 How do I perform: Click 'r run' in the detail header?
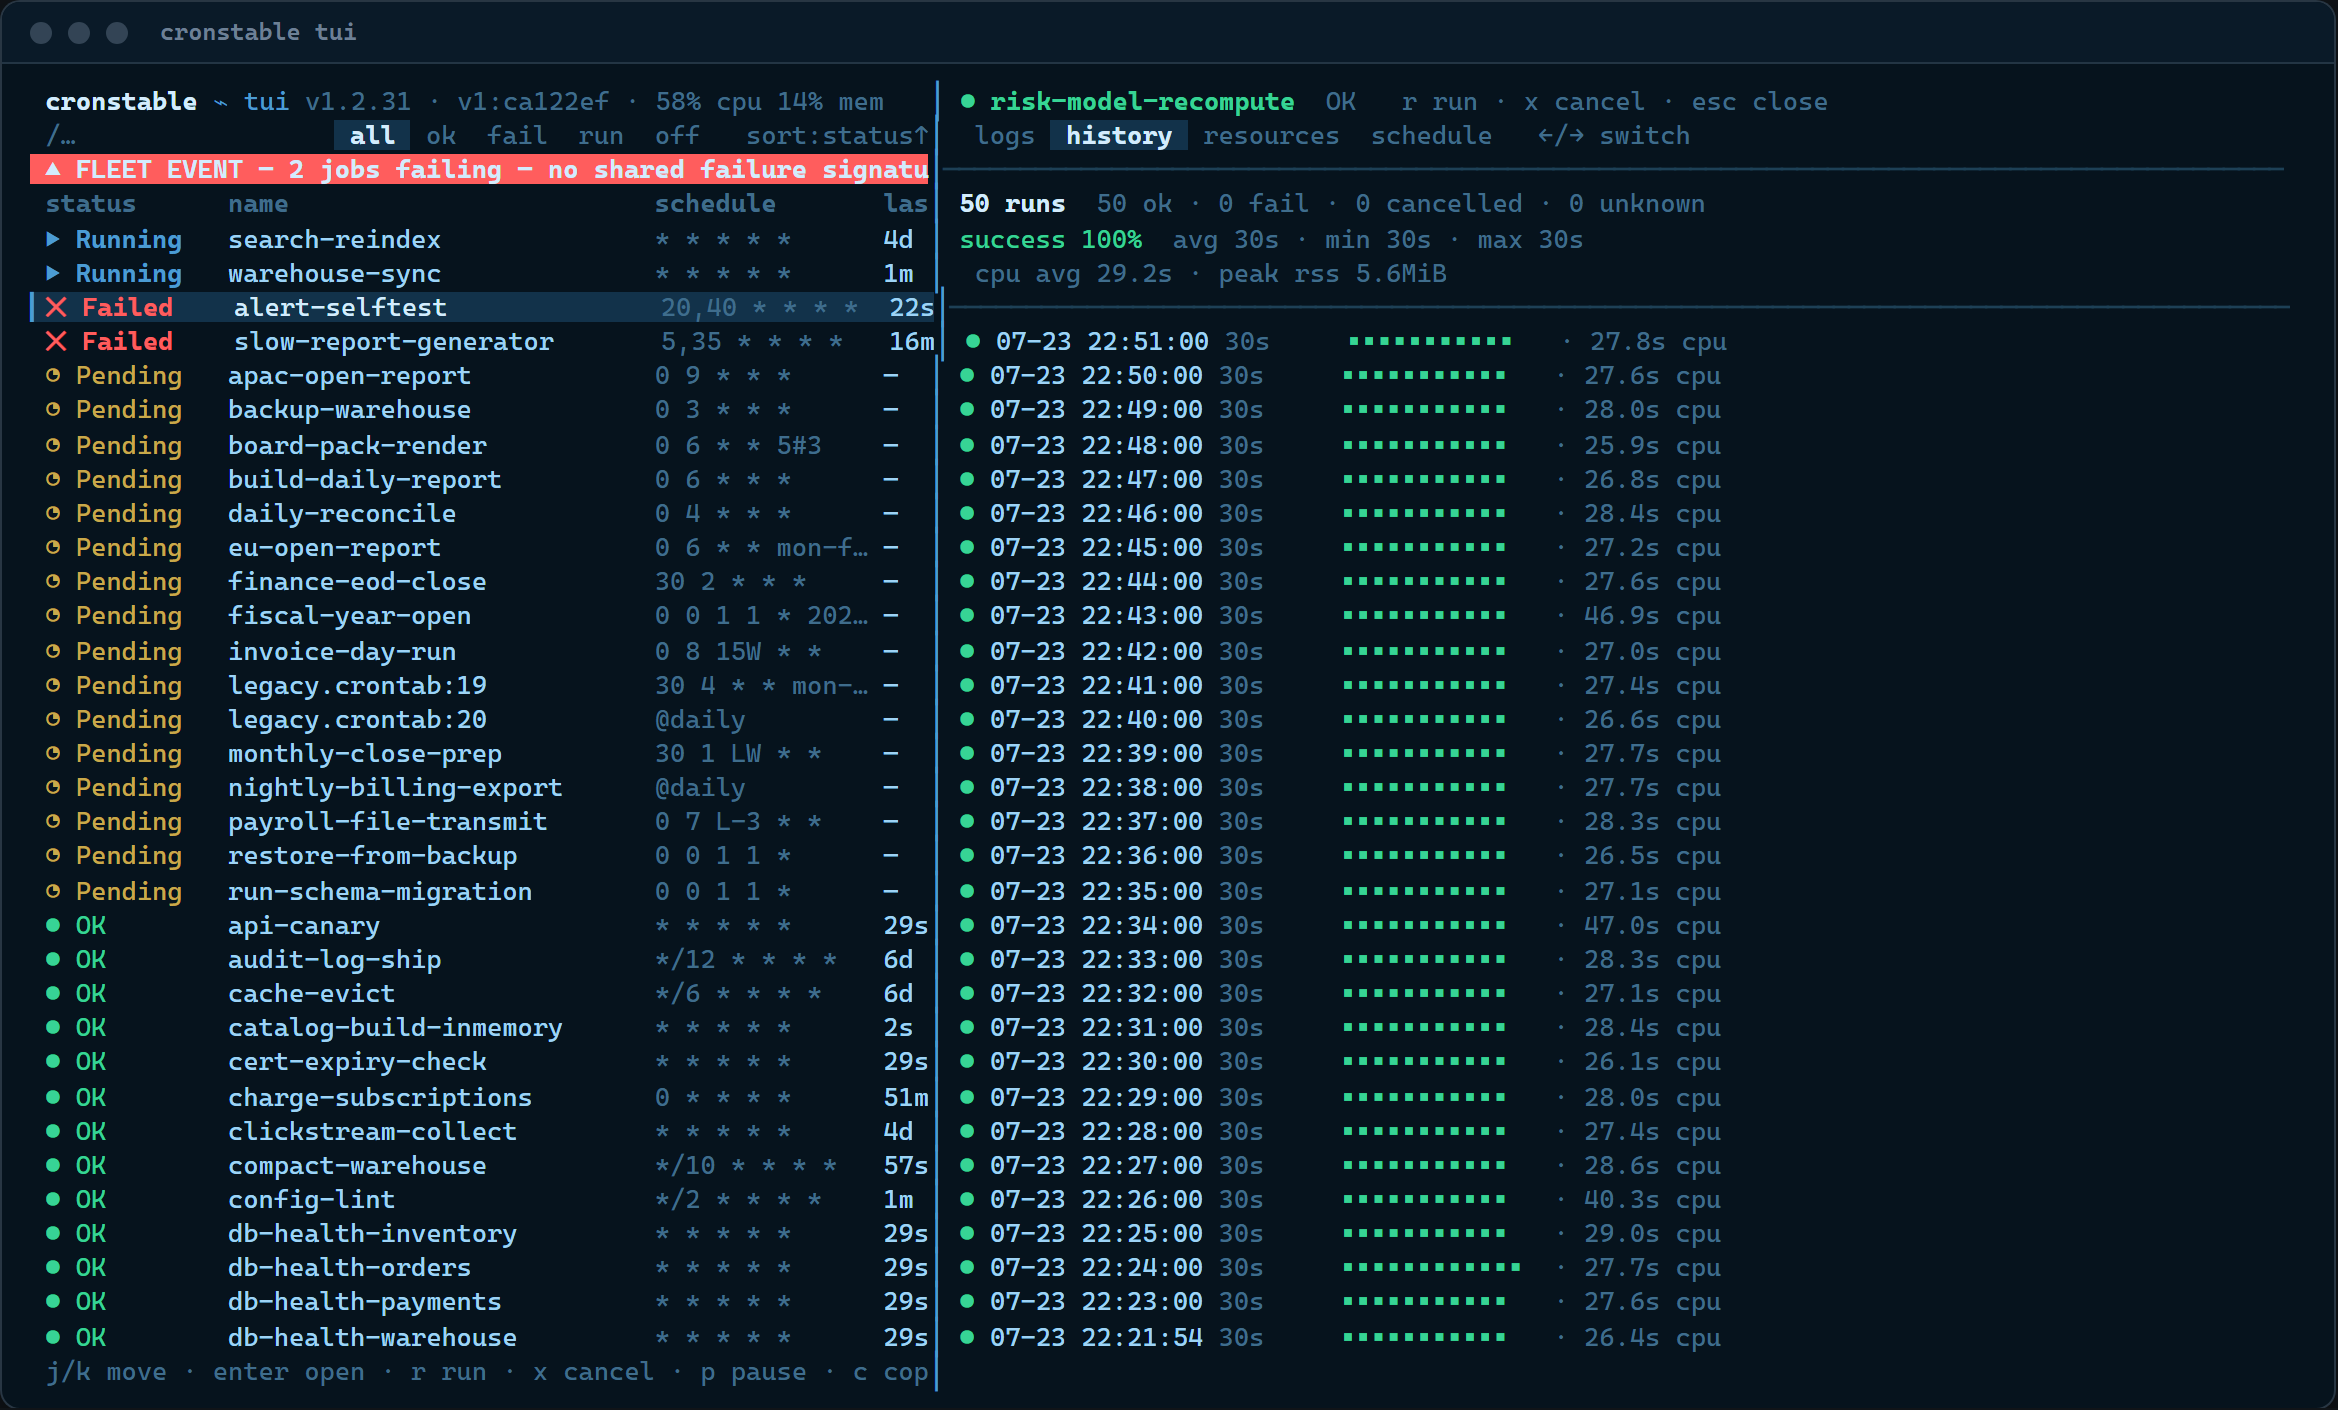[x=1439, y=101]
